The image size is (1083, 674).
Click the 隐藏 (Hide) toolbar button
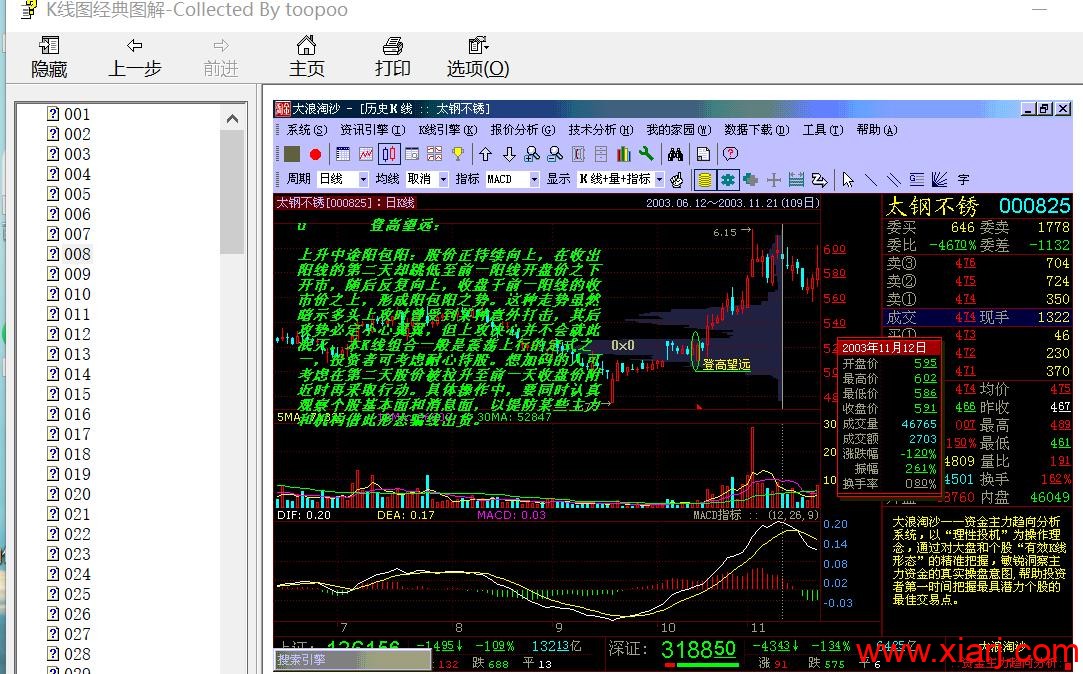point(49,57)
